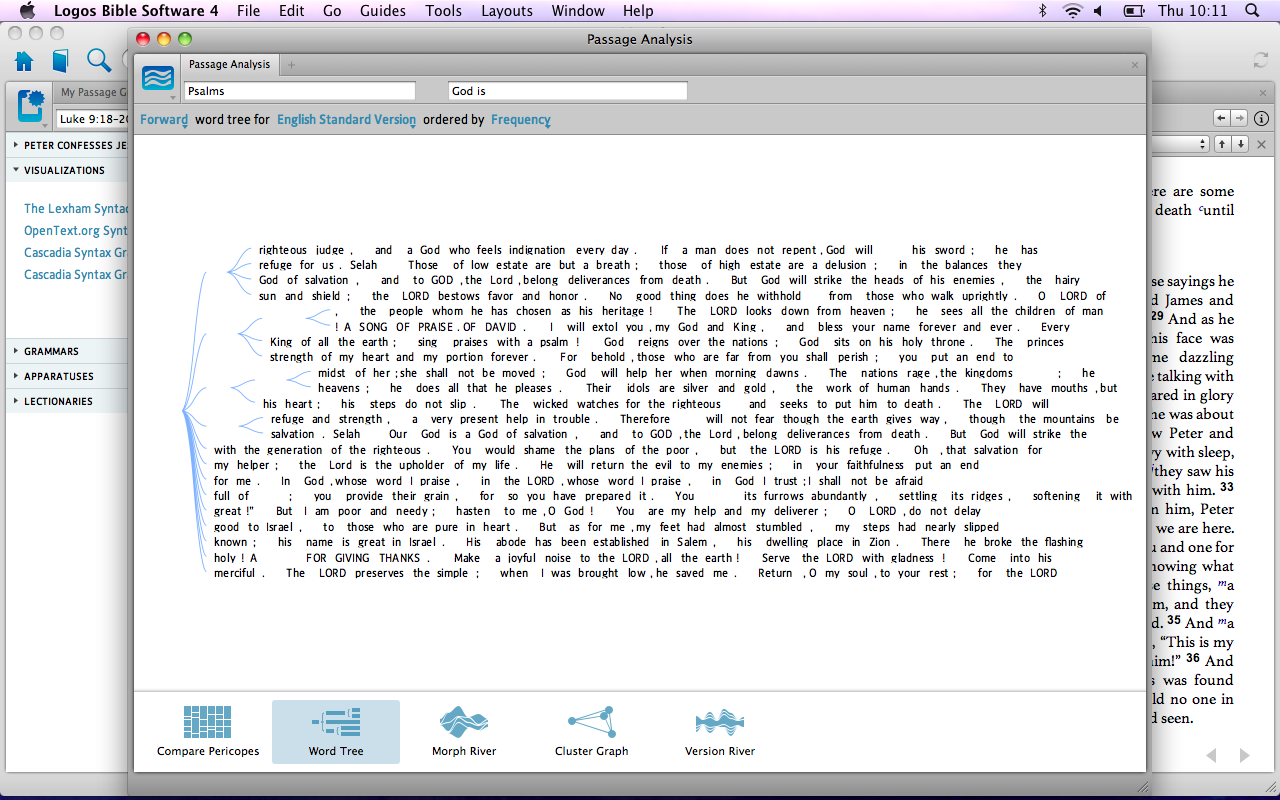Go to next page arrow in resource

point(1244,755)
